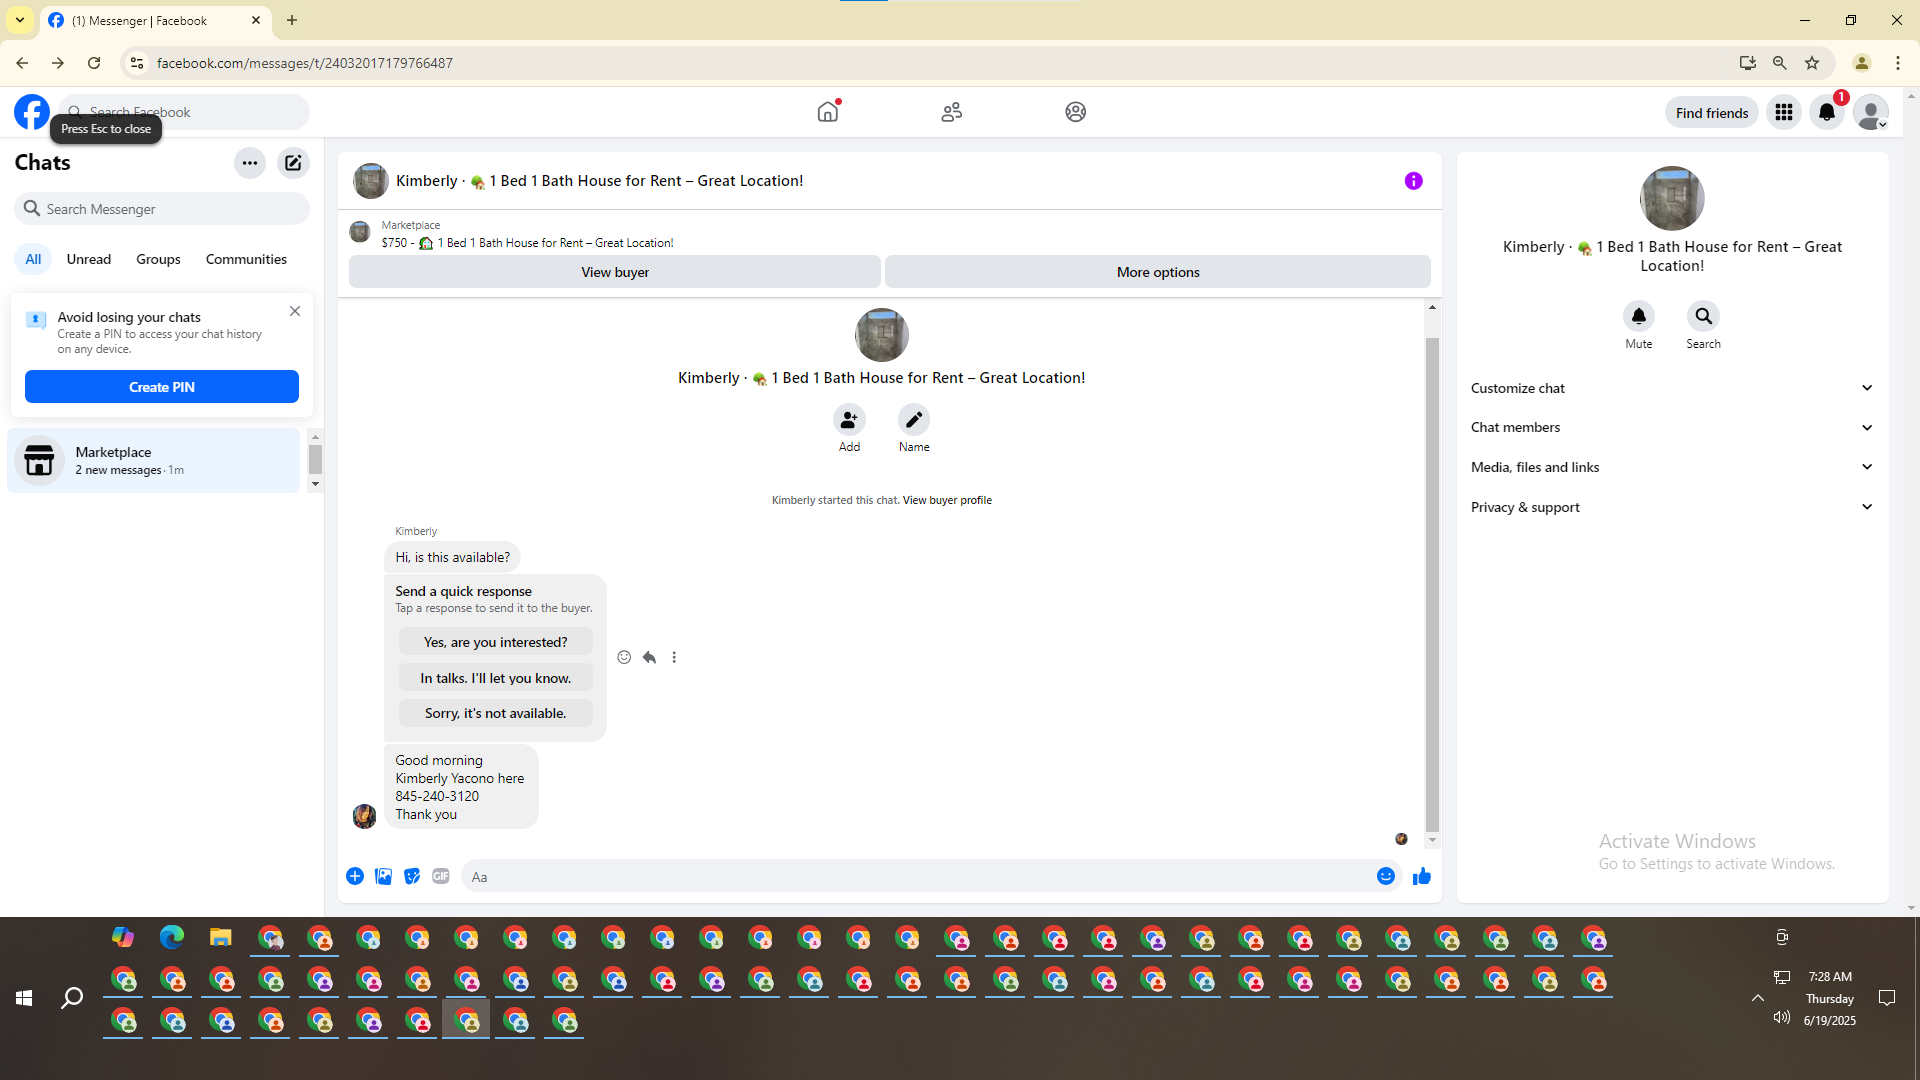1920x1080 pixels.
Task: Open the Marketplace chat thread
Action: [154, 460]
